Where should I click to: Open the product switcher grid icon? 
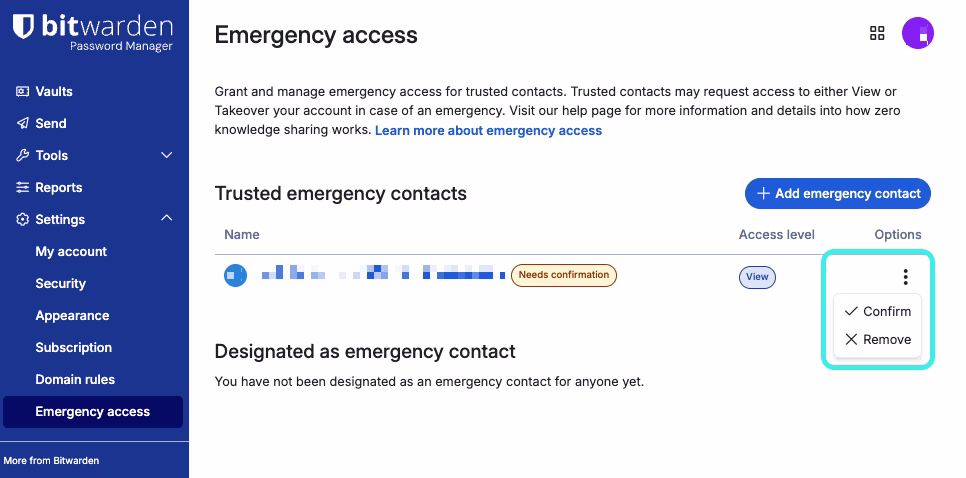pos(877,33)
